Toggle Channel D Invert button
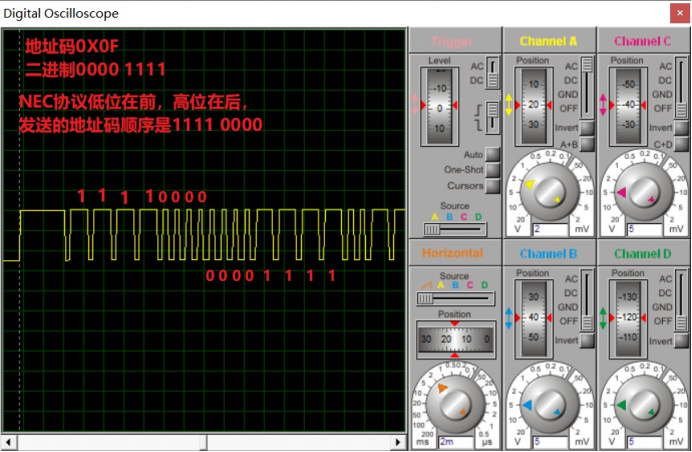This screenshot has height=452, width=692. tap(681, 340)
